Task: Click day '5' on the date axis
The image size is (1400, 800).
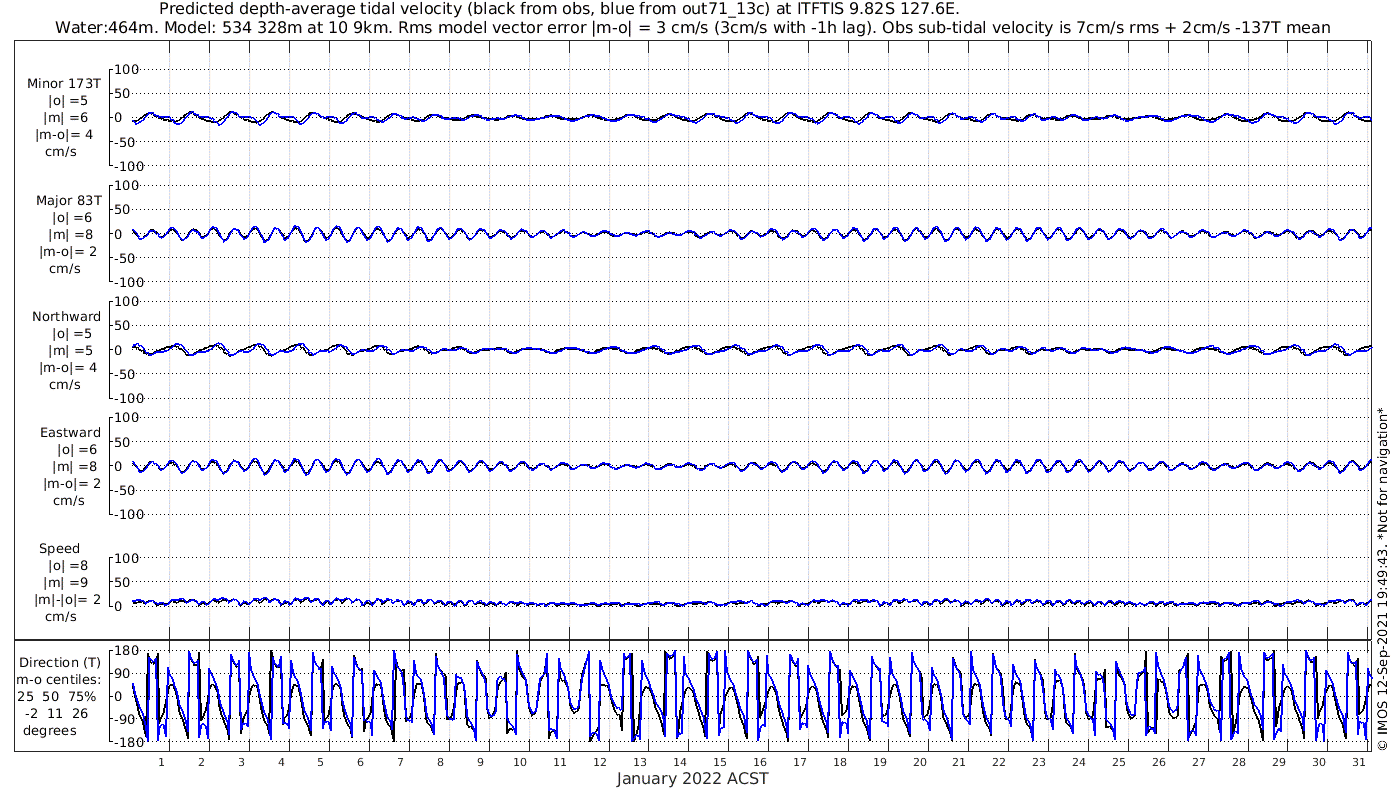Action: tap(321, 762)
